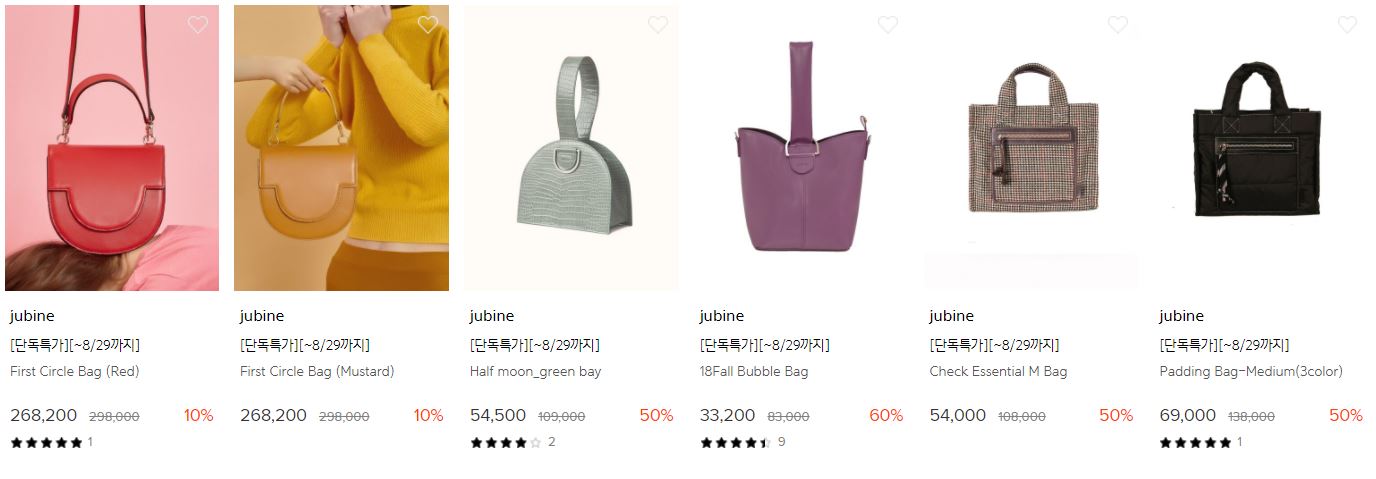Click jubine brand above Check Essential M Bag
The width and height of the screenshot is (1376, 479).
pos(951,316)
